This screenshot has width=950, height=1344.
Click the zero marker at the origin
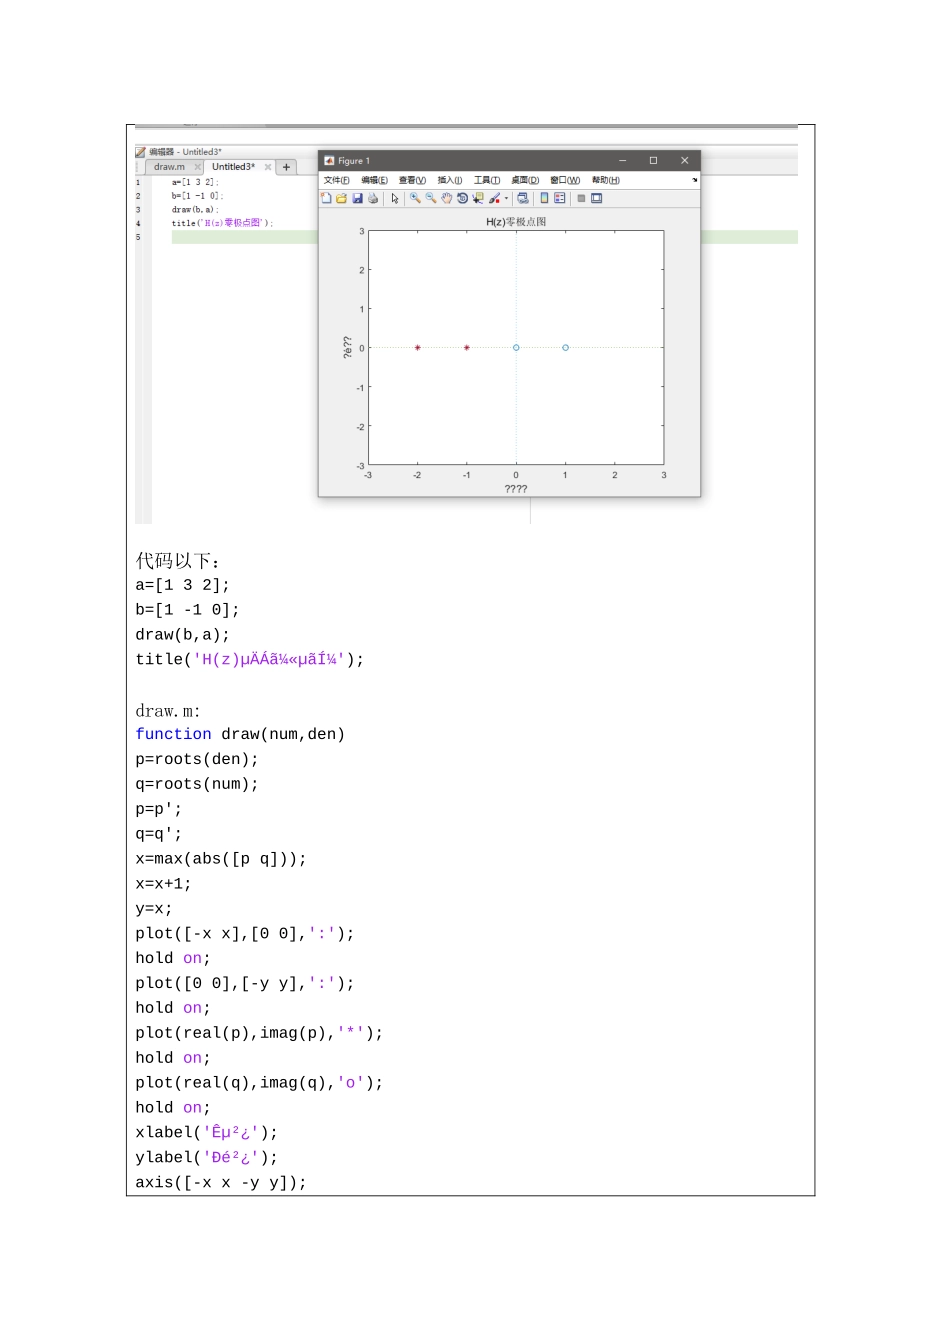pyautogui.click(x=516, y=348)
